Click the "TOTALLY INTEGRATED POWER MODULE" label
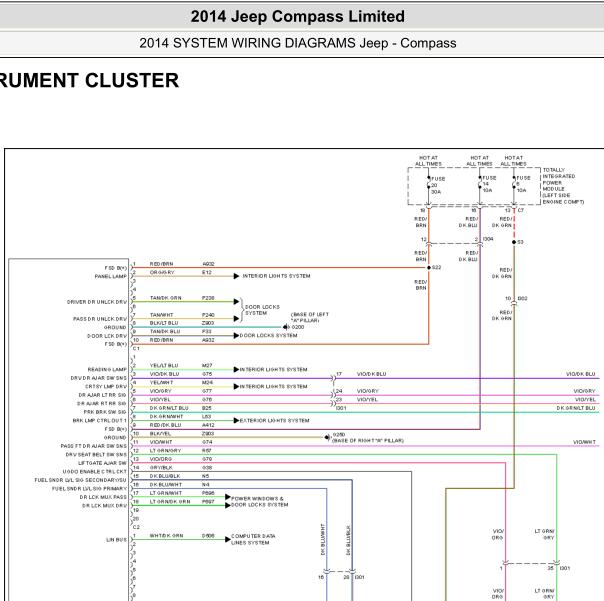The width and height of the screenshot is (604, 601). click(x=563, y=186)
